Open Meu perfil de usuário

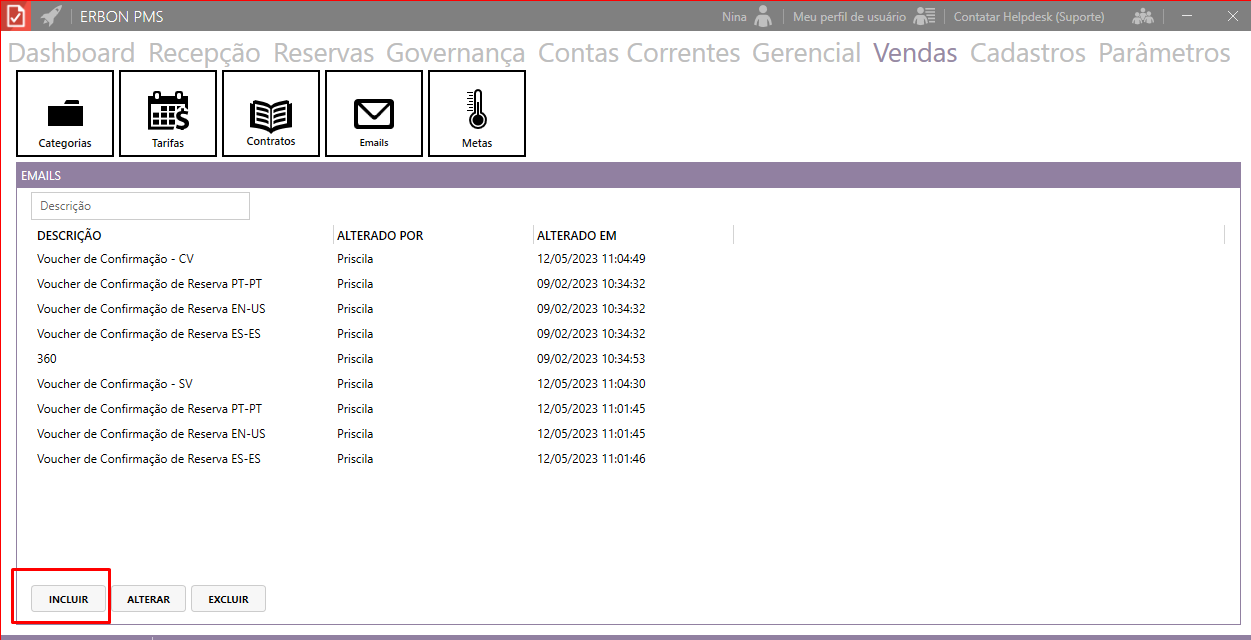click(849, 17)
